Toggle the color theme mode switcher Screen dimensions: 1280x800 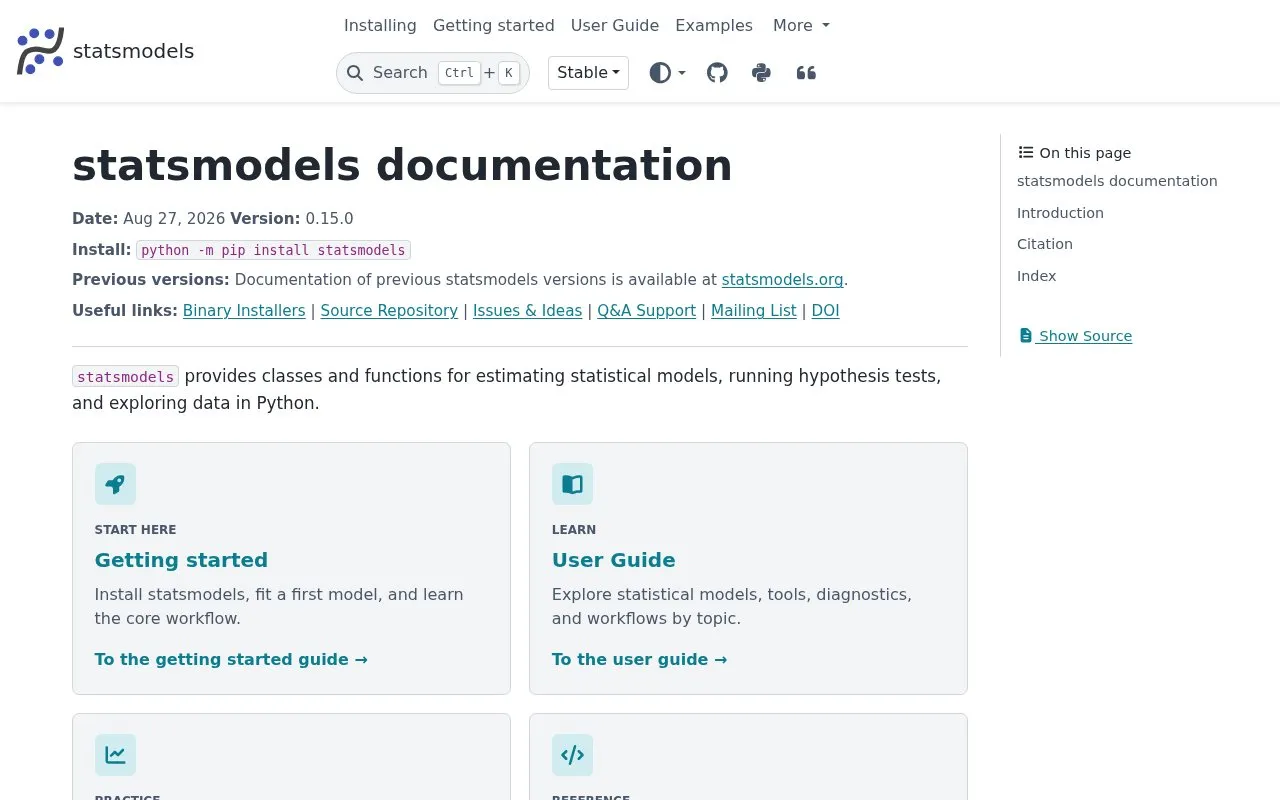667,73
